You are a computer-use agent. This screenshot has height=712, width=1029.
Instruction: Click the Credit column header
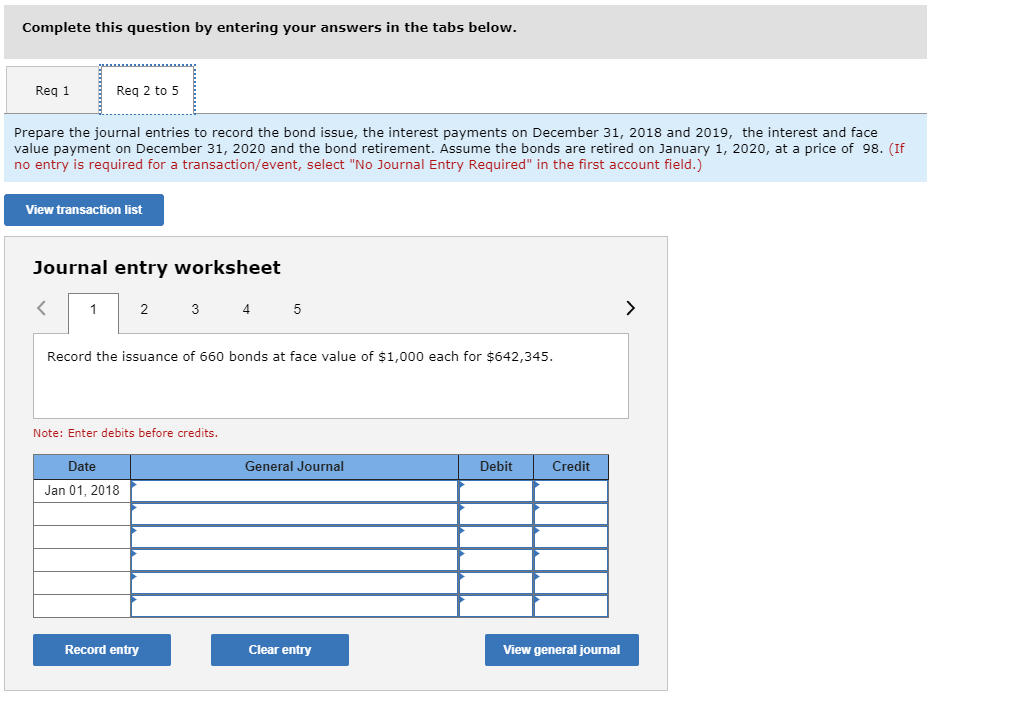[x=571, y=467]
